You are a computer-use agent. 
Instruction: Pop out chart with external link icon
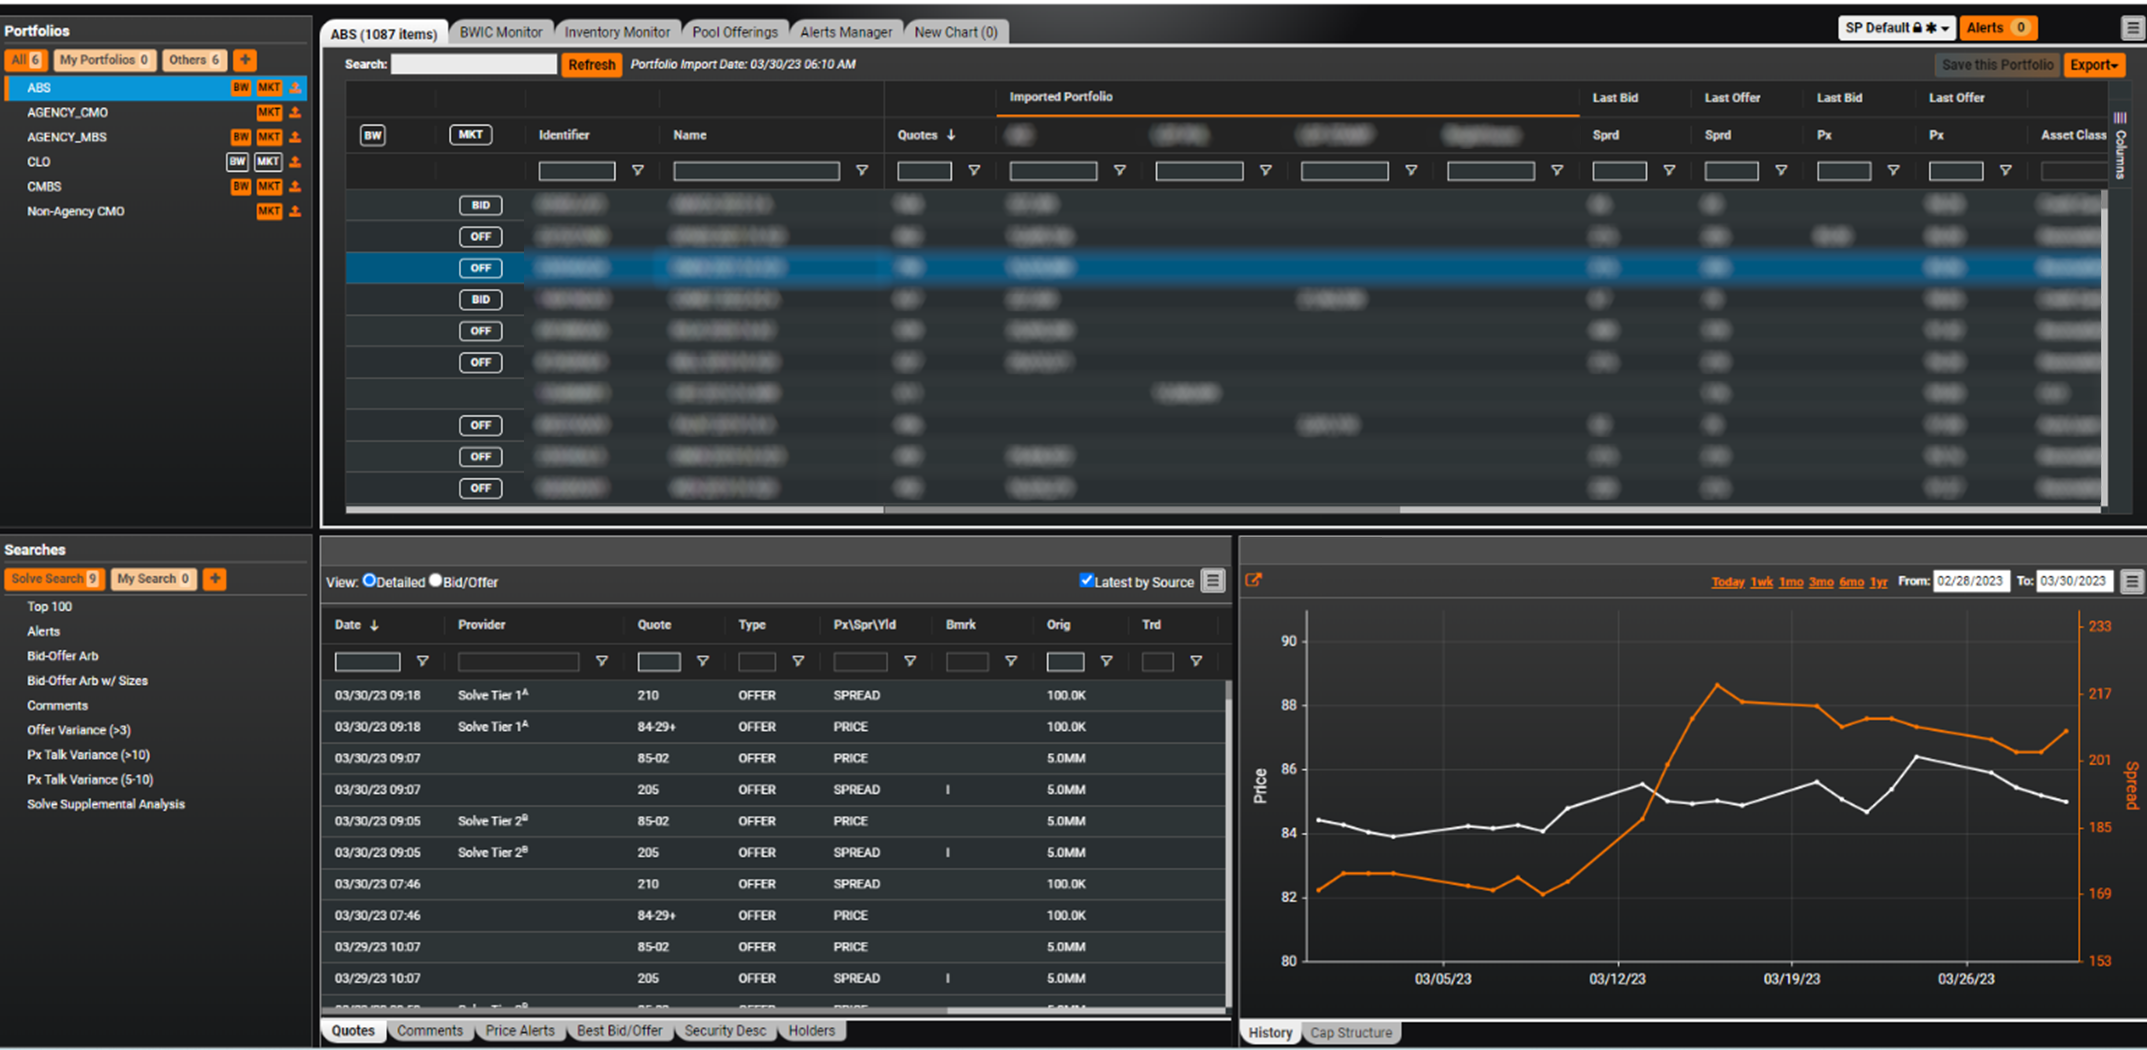pyautogui.click(x=1253, y=580)
